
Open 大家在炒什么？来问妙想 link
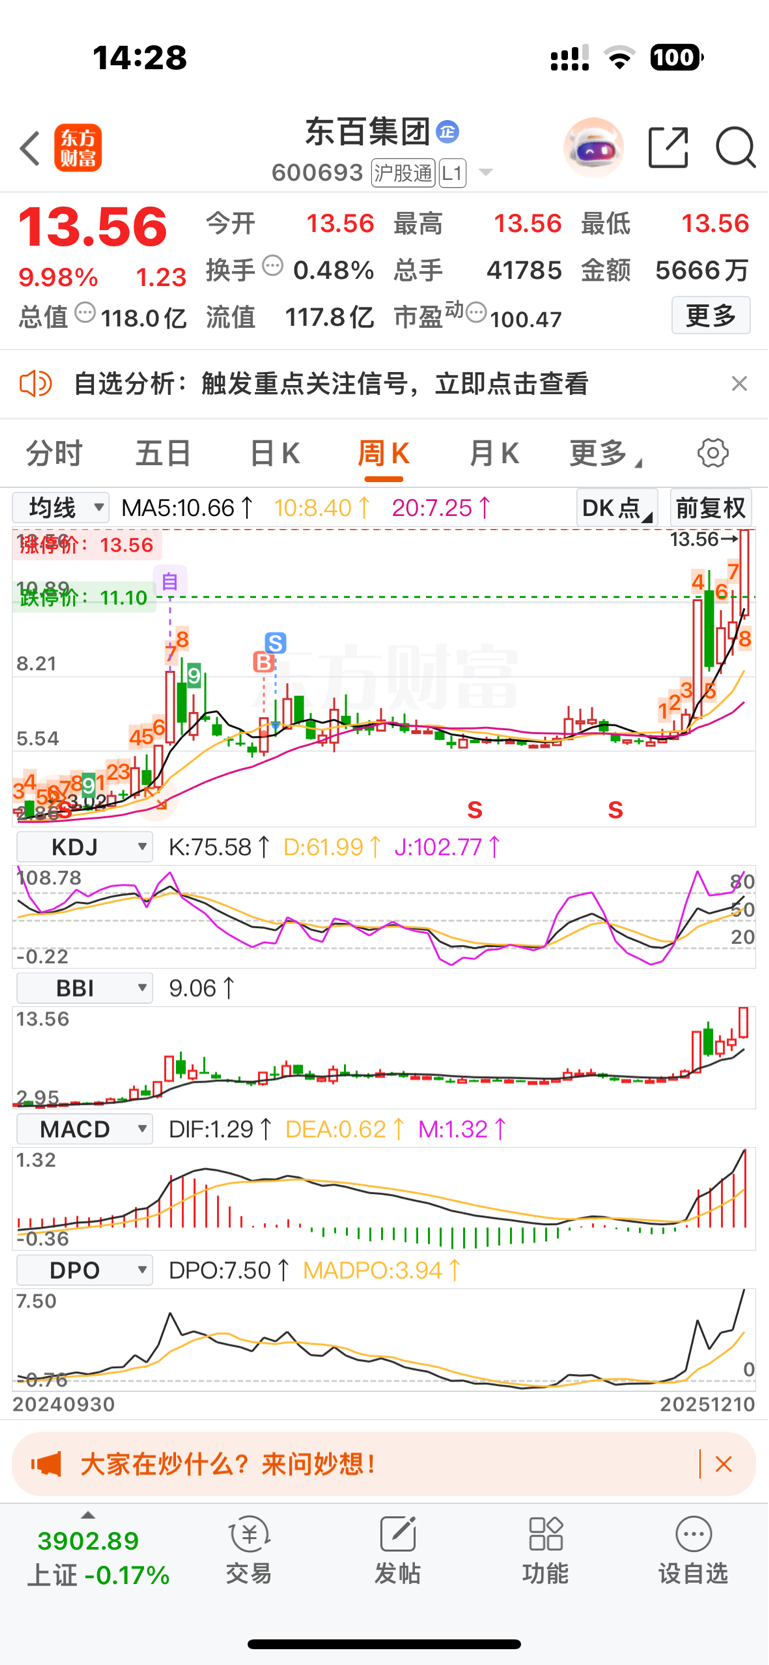(x=229, y=1464)
